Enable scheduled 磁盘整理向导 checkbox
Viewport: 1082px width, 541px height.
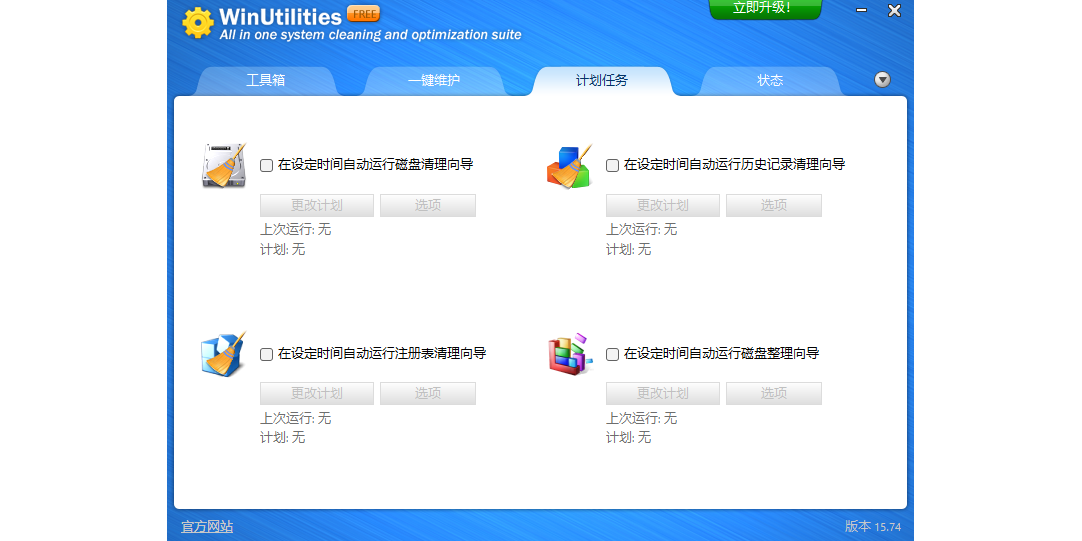[x=612, y=354]
